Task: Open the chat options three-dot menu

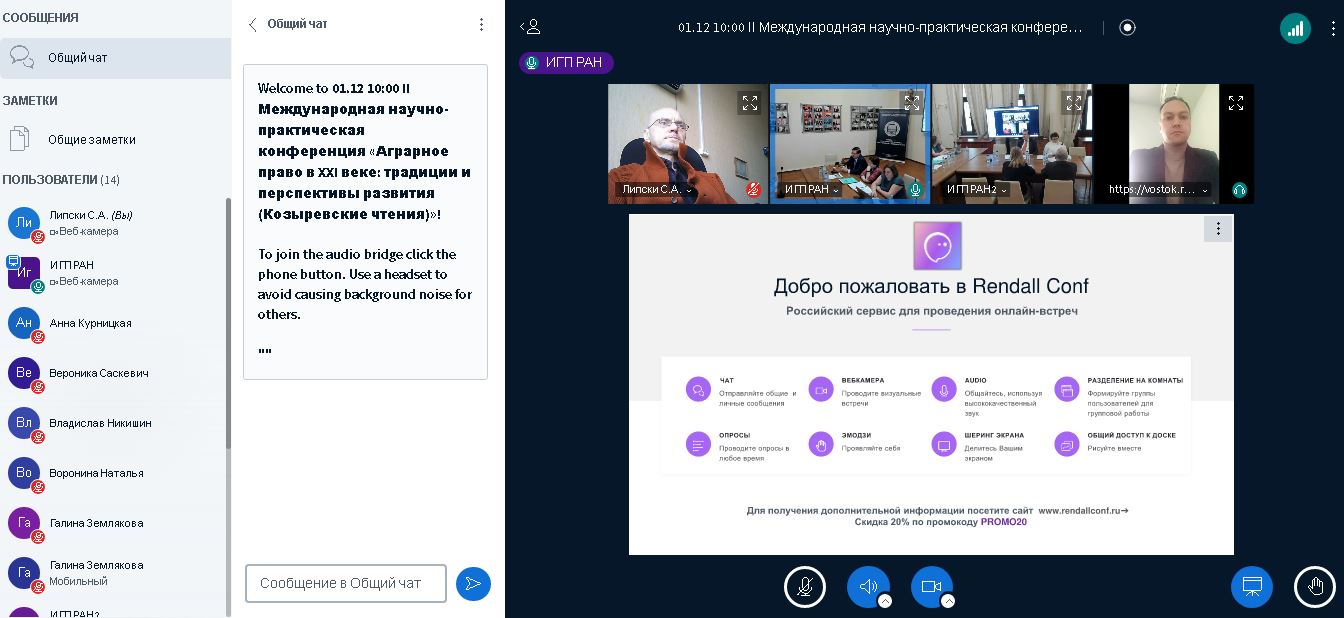Action: 481,24
